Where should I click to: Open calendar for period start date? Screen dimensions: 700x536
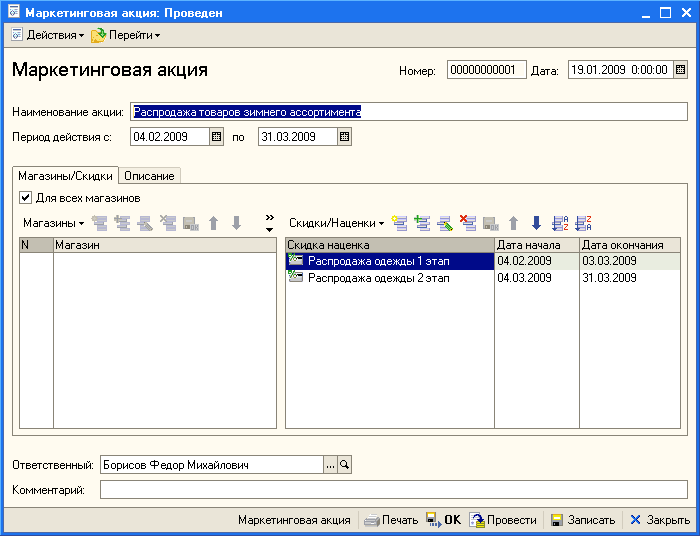(216, 137)
